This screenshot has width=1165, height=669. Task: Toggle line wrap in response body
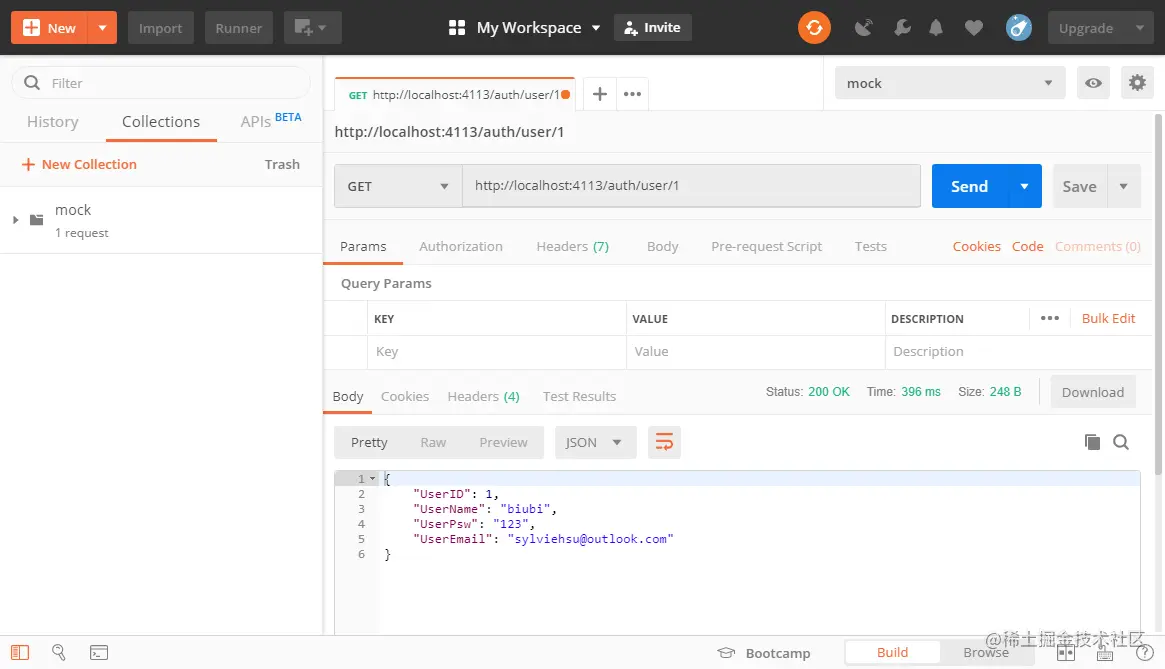[x=664, y=442]
